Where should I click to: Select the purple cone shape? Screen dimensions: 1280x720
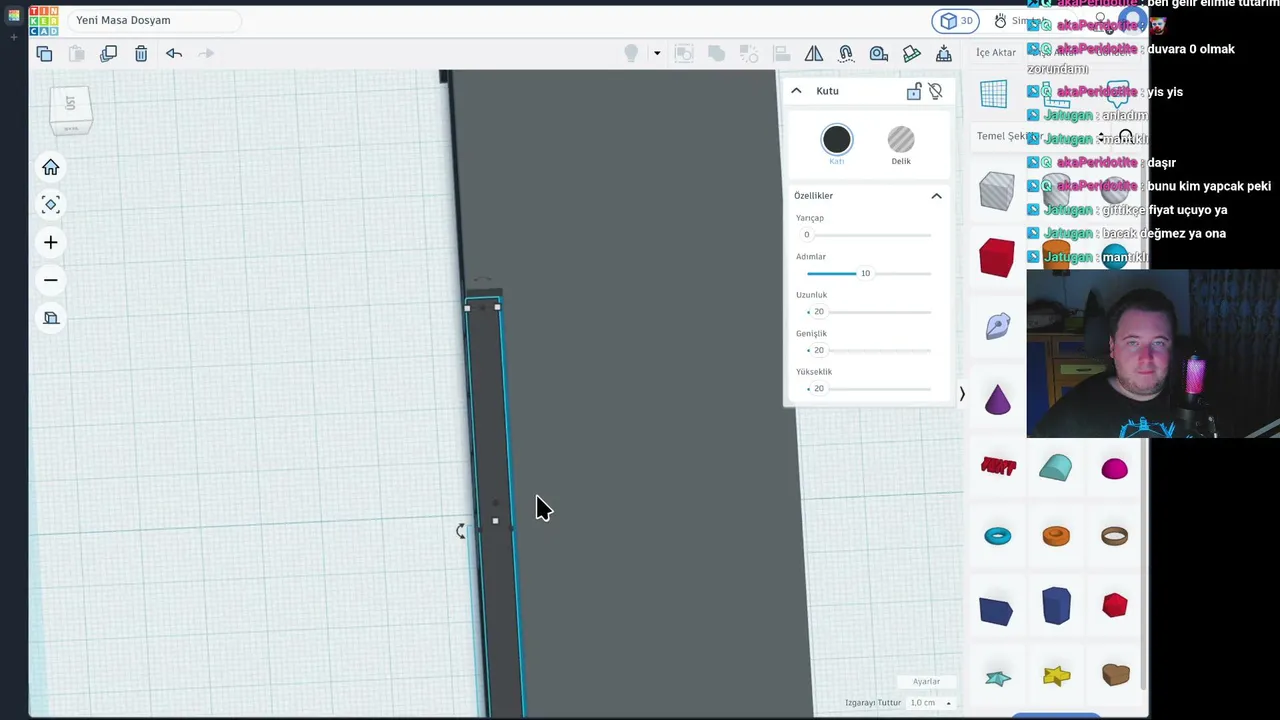[x=998, y=400]
